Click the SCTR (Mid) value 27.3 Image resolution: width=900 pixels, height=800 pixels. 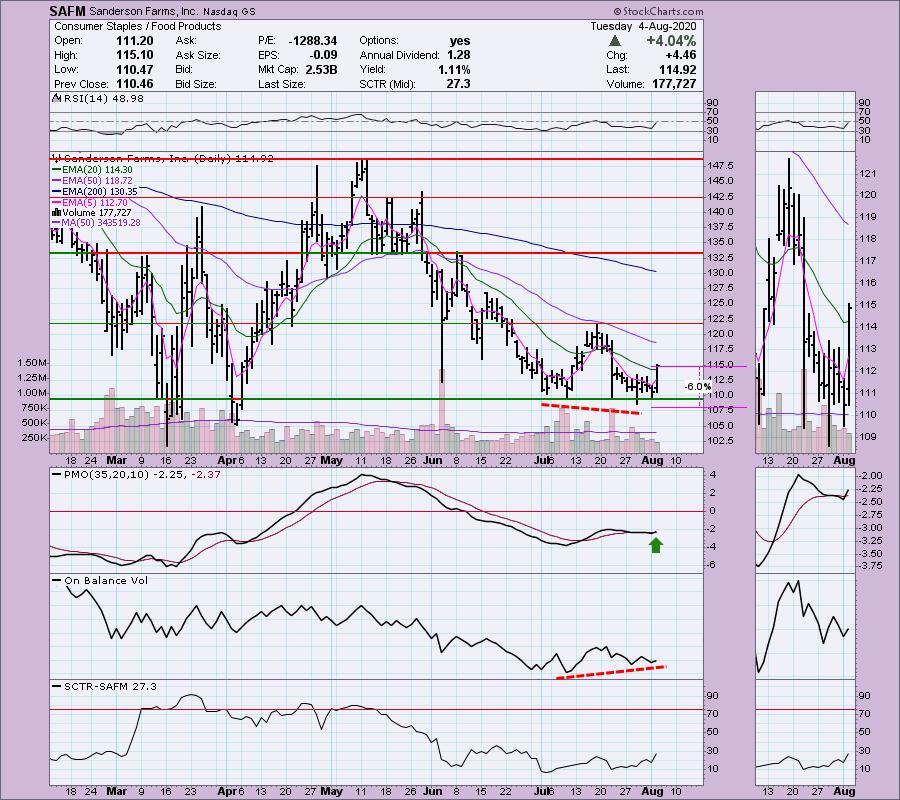pos(459,84)
